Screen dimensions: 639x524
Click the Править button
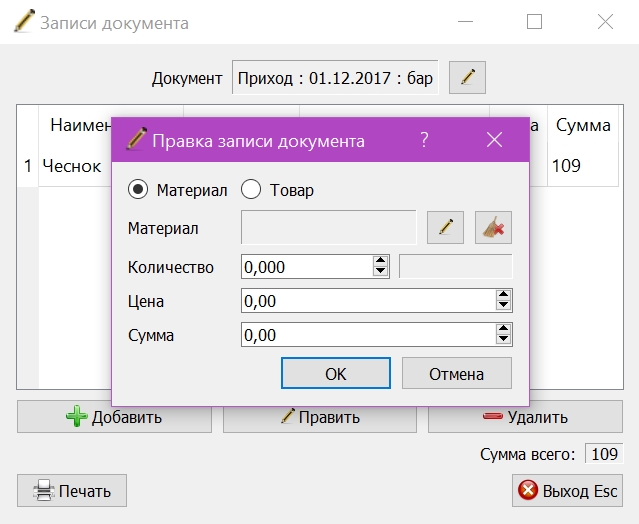[x=320, y=417]
